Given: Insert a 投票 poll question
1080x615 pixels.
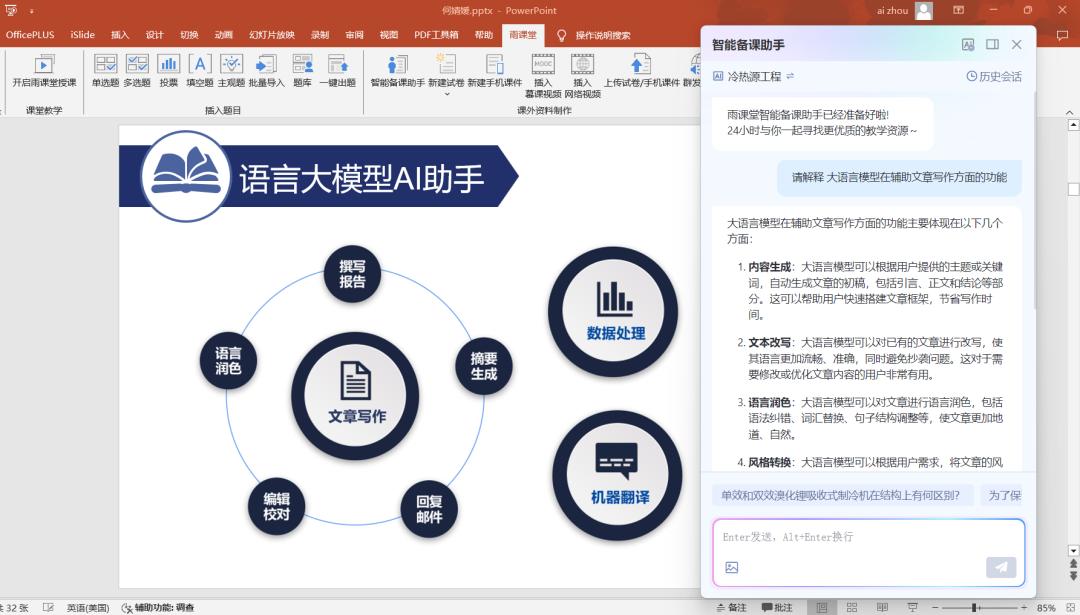Looking at the screenshot, I should tap(168, 70).
